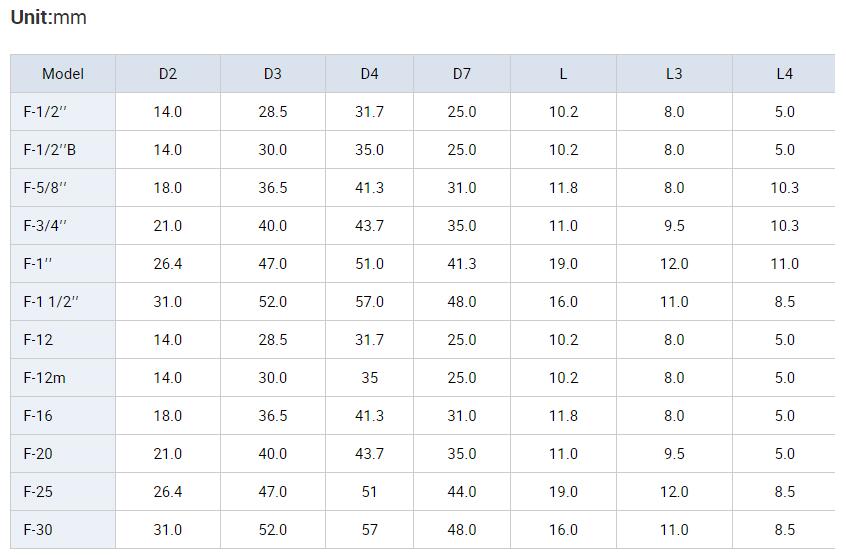Click the D3 column header
Image resolution: width=846 pixels, height=557 pixels.
(272, 73)
